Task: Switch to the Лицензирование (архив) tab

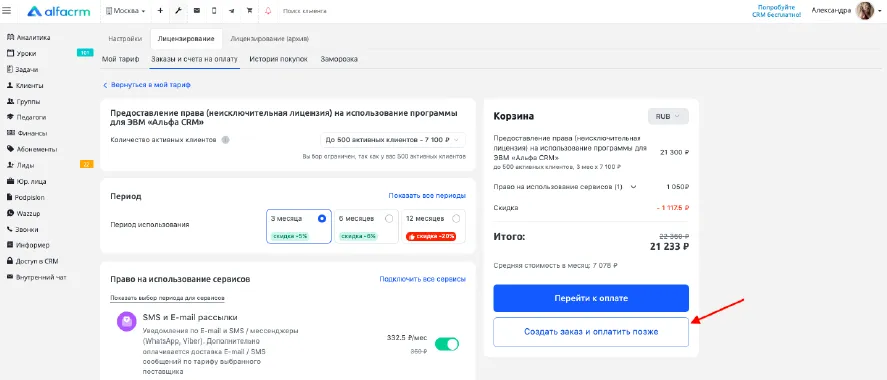Action: 269,39
